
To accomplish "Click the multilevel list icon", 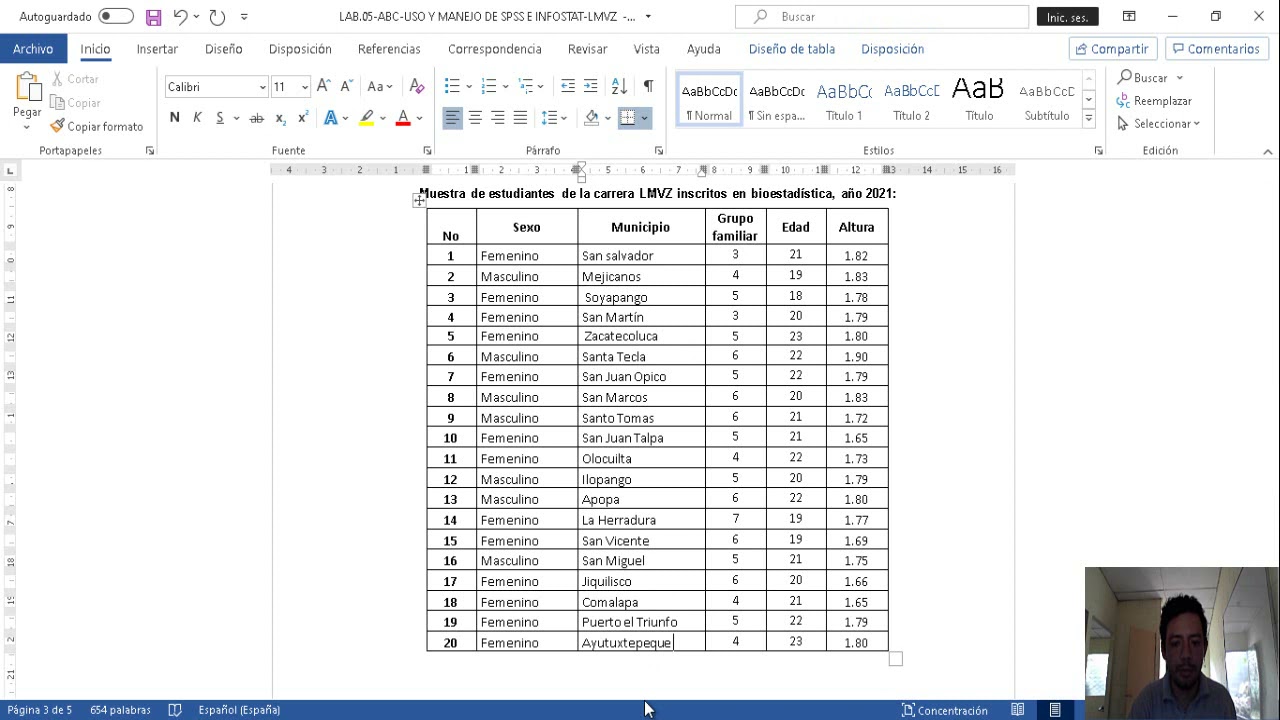I will pyautogui.click(x=526, y=87).
